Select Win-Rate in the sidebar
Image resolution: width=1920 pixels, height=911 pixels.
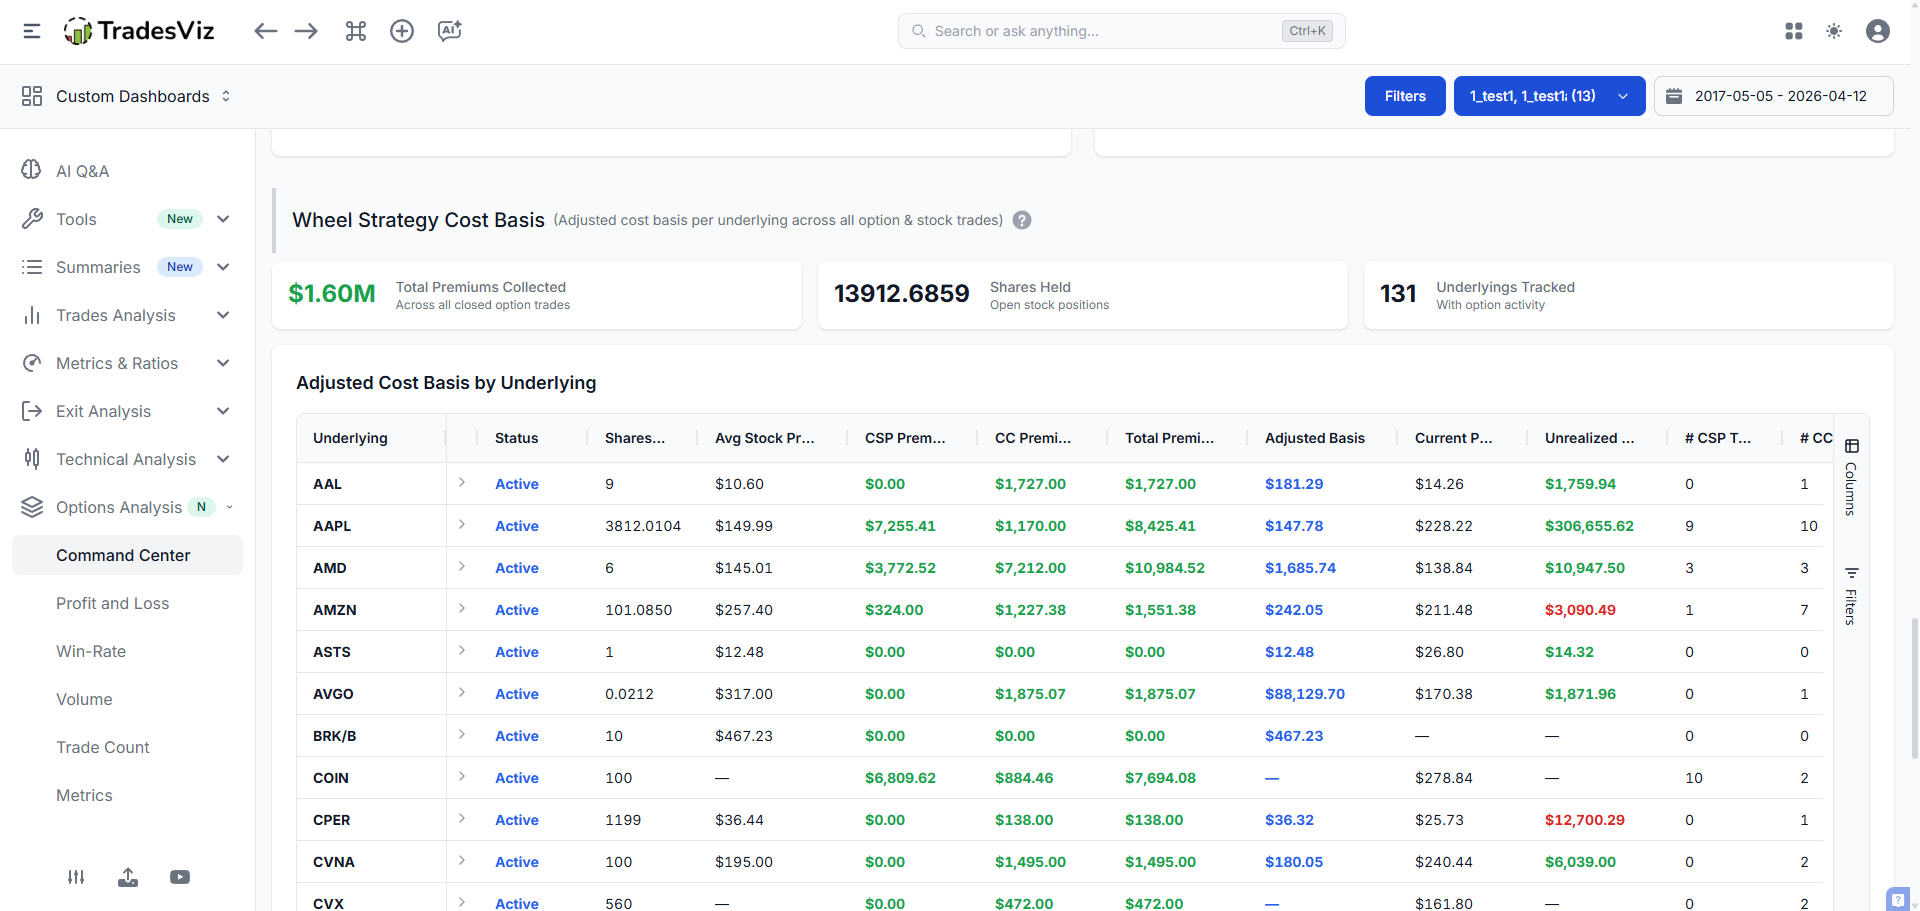point(91,651)
